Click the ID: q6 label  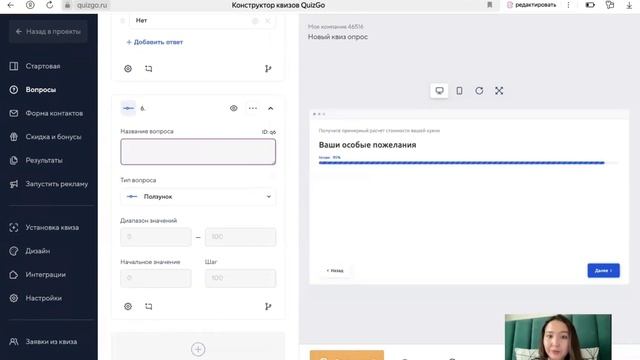269,132
